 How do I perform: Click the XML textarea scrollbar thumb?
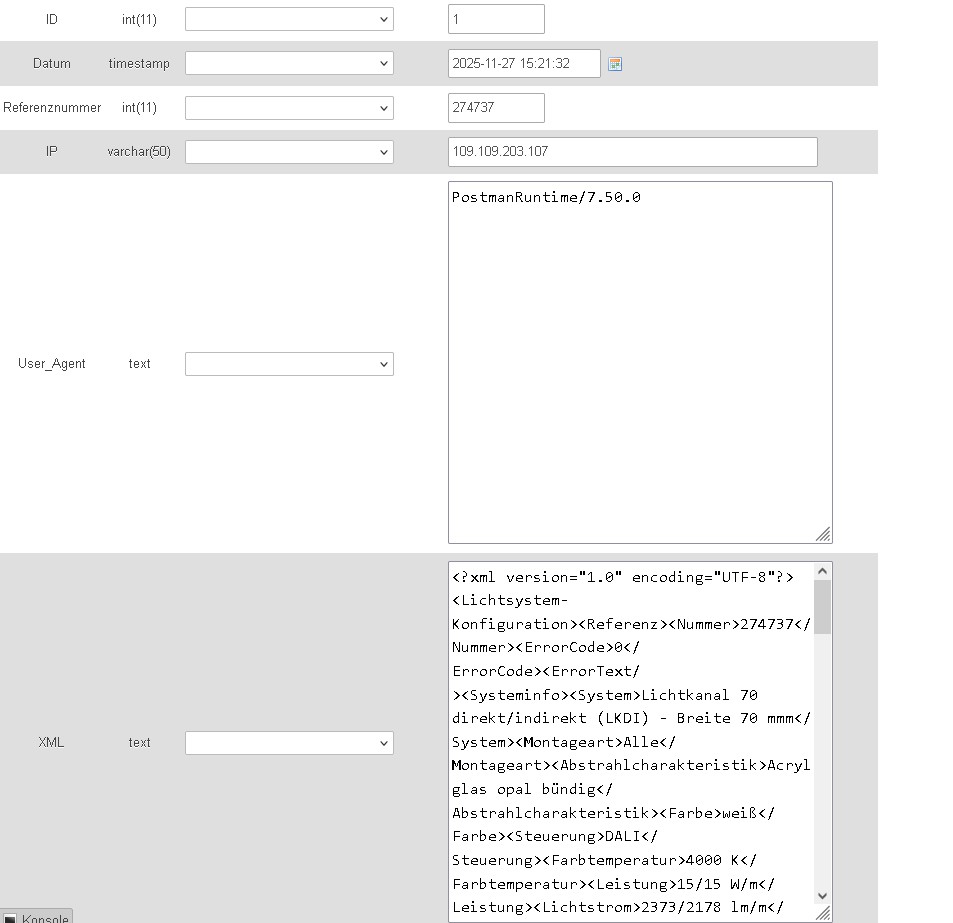(x=823, y=607)
